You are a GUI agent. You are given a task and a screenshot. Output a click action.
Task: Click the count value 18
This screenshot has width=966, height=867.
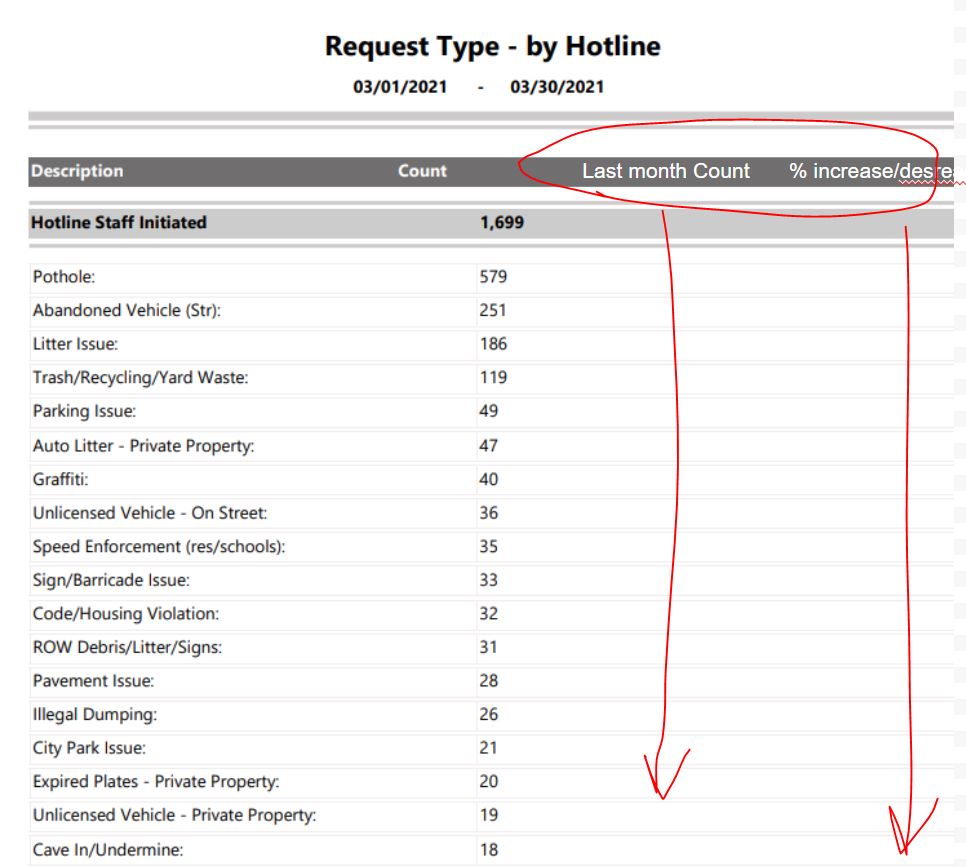click(489, 850)
